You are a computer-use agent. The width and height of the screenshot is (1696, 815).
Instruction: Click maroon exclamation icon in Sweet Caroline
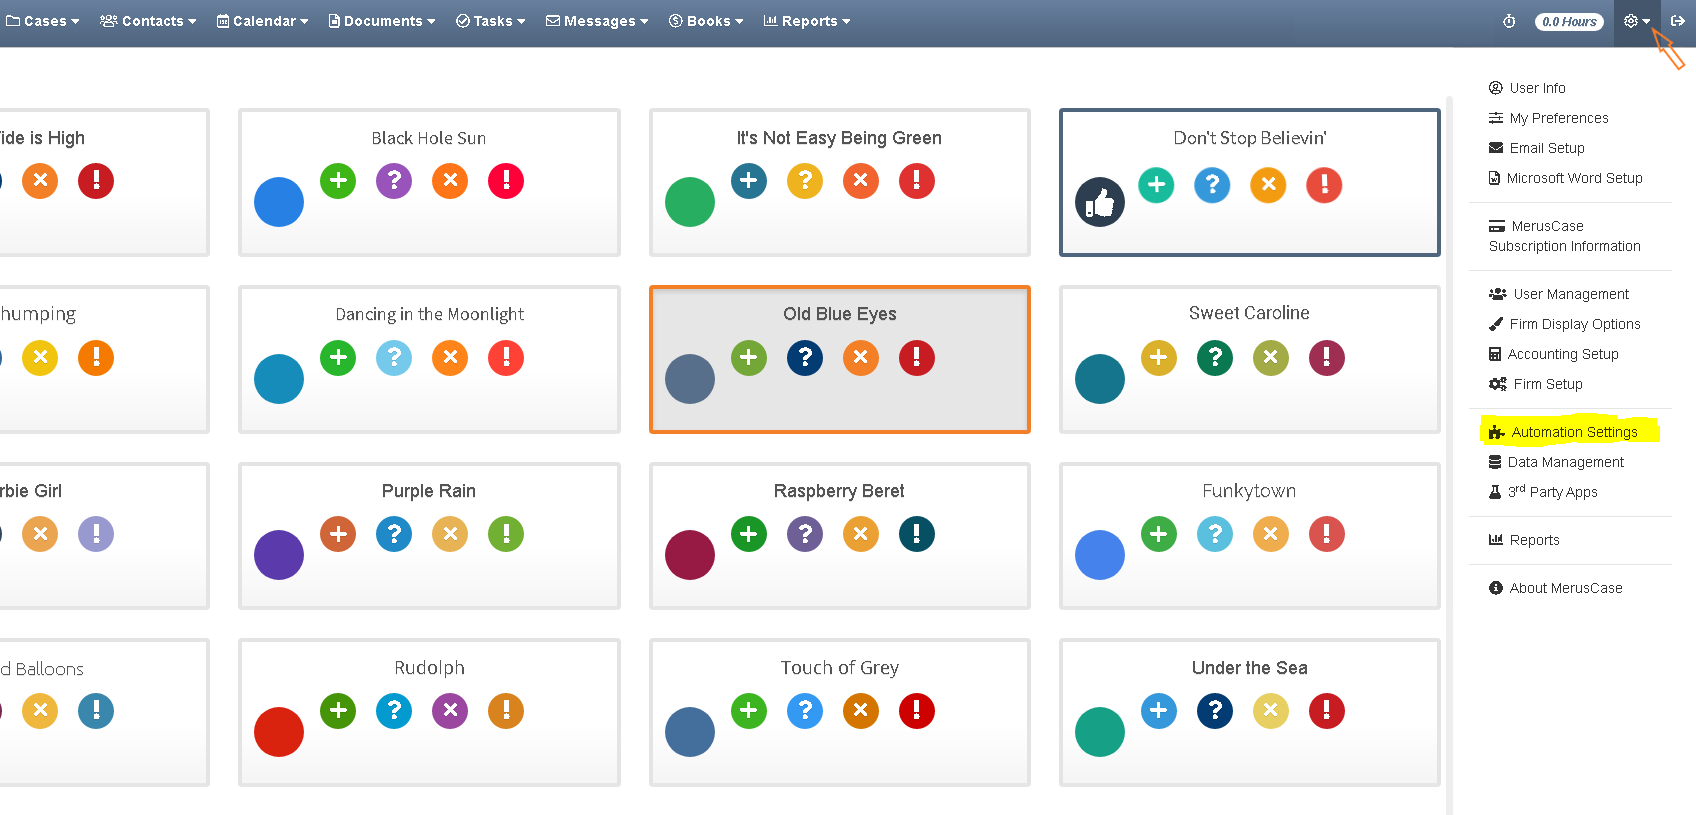point(1327,358)
